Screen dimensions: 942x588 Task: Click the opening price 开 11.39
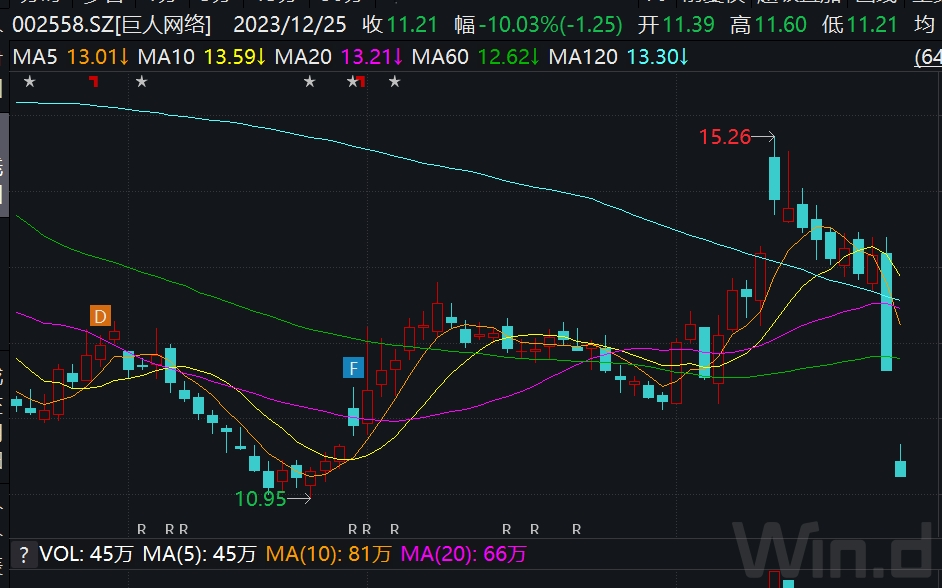pyautogui.click(x=676, y=25)
